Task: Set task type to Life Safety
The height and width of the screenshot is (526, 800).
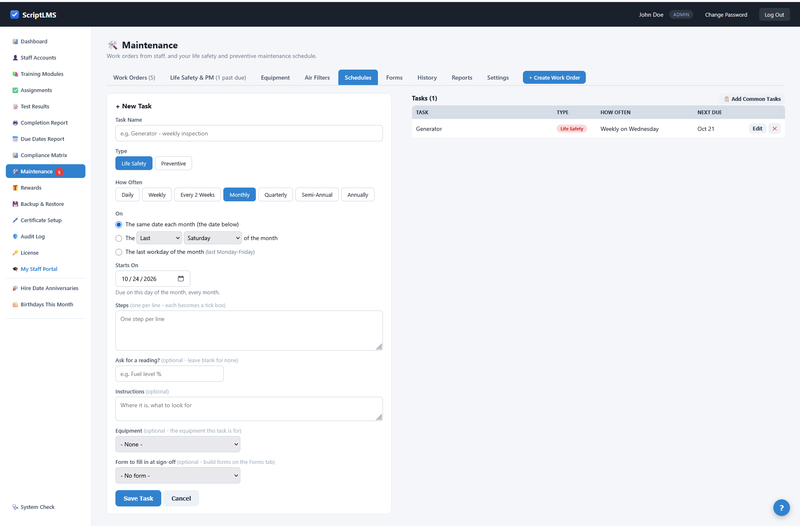Action: point(134,164)
